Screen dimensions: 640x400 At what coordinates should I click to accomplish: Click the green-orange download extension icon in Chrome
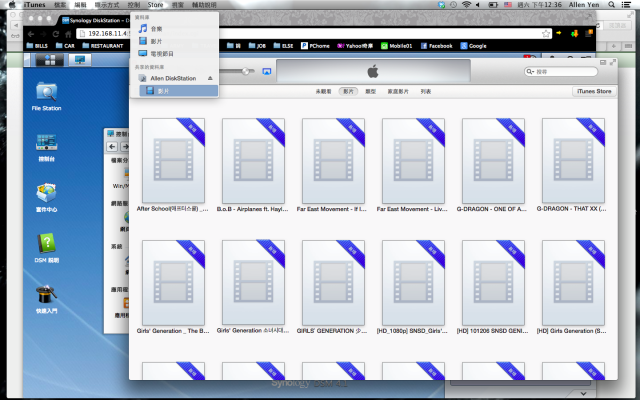574,33
